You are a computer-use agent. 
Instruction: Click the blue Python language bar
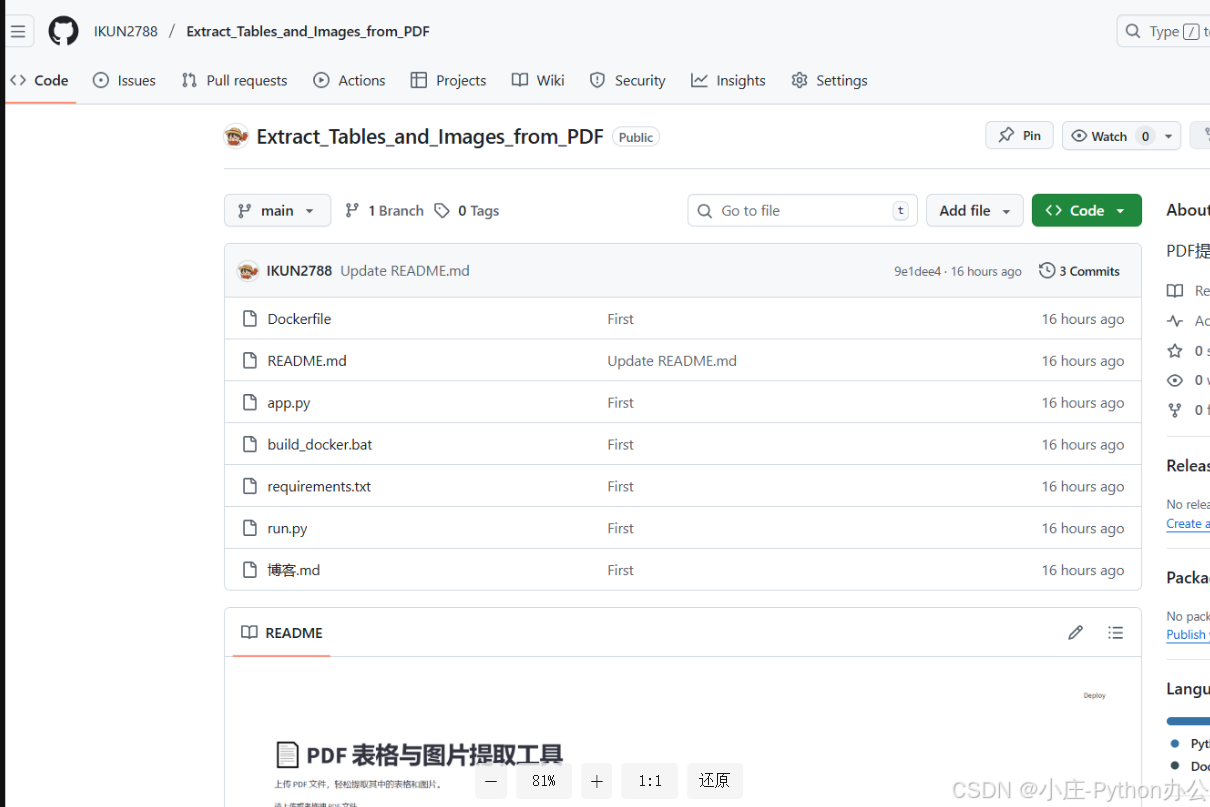point(1188,720)
